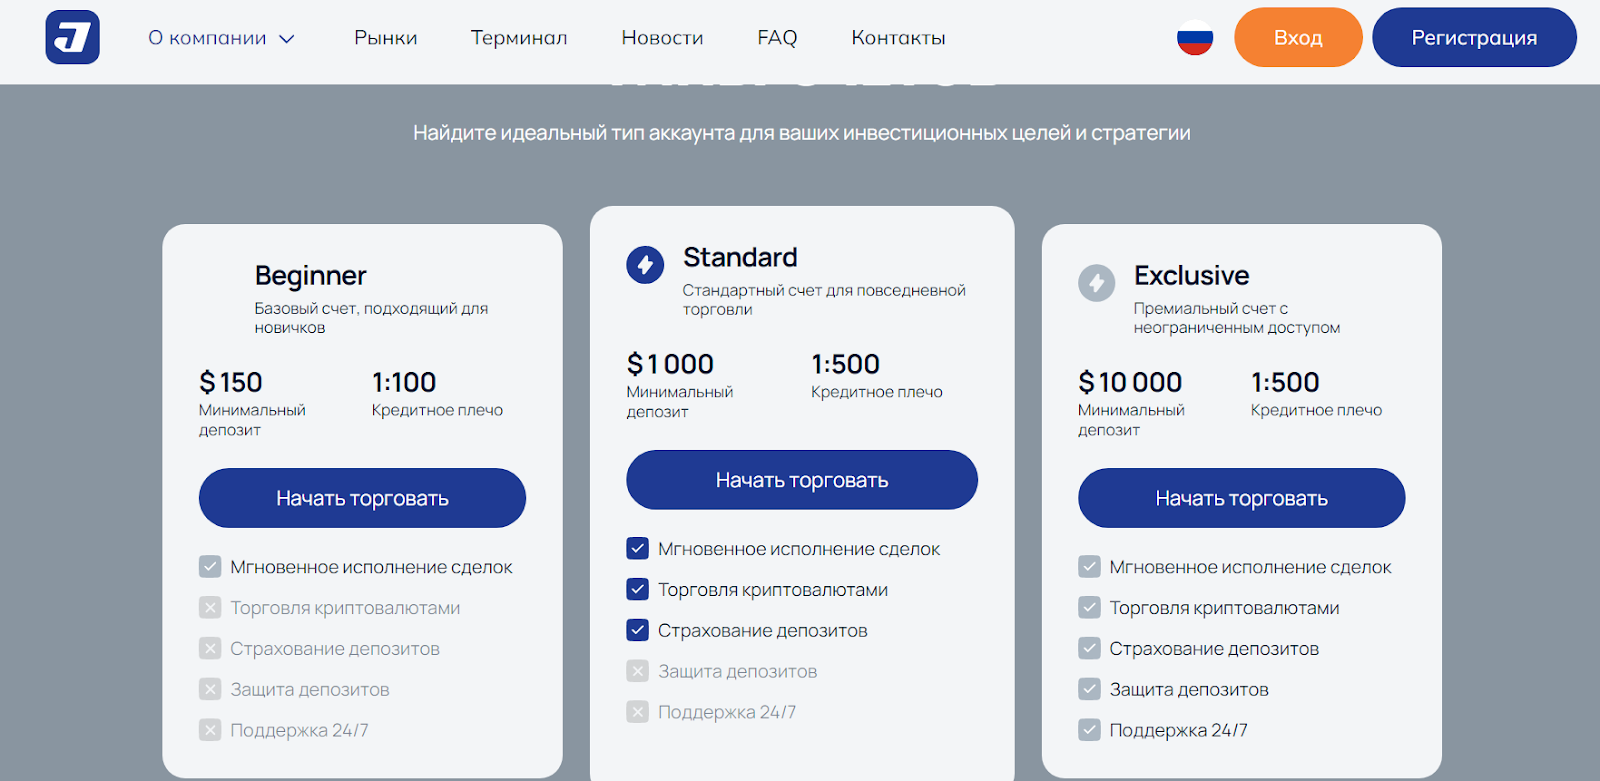Toggle Exclusive Защита депозитов checkbox

pos(1089,689)
